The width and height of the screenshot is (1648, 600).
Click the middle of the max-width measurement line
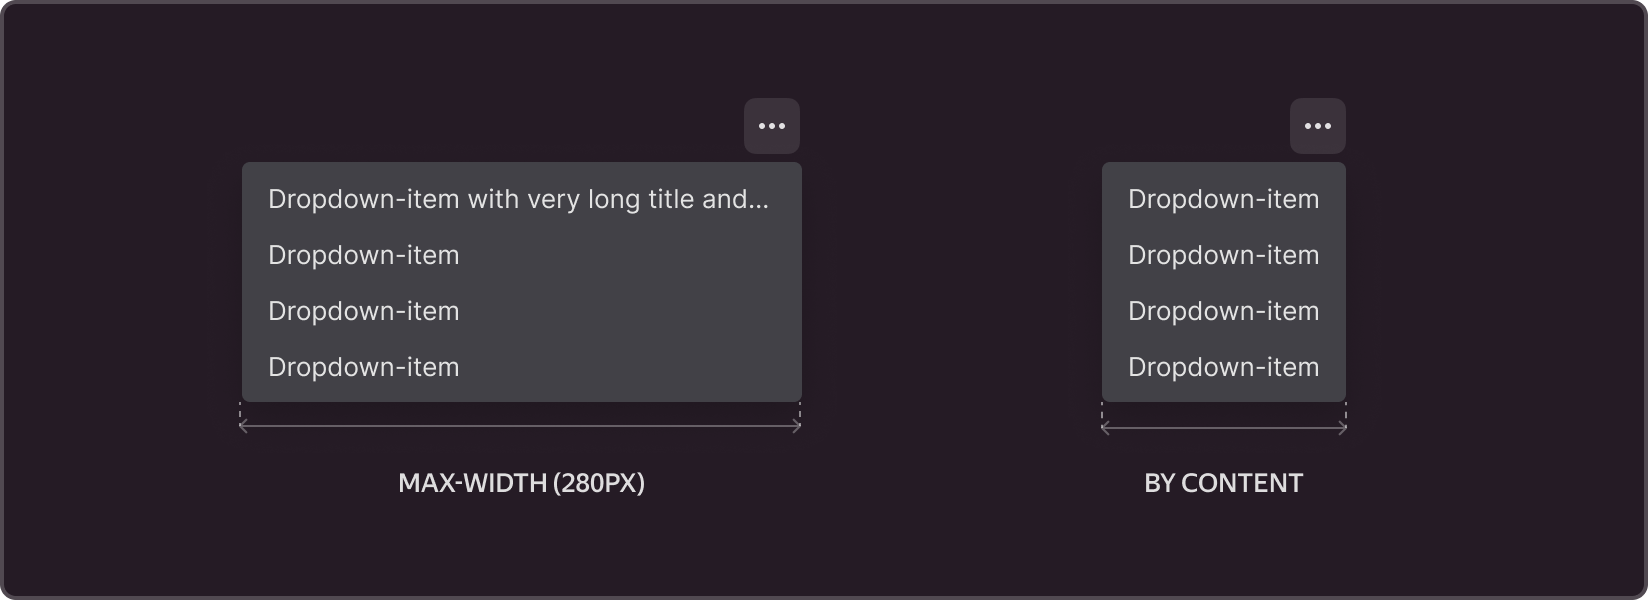coord(520,427)
